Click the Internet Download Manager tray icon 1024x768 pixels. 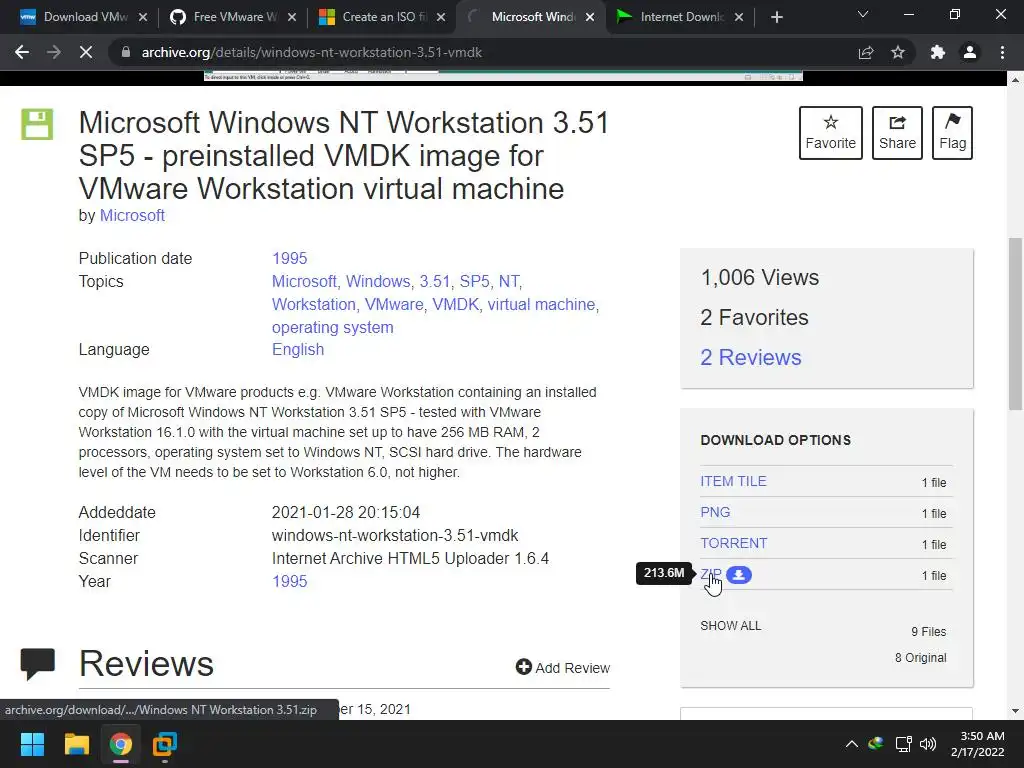click(876, 743)
